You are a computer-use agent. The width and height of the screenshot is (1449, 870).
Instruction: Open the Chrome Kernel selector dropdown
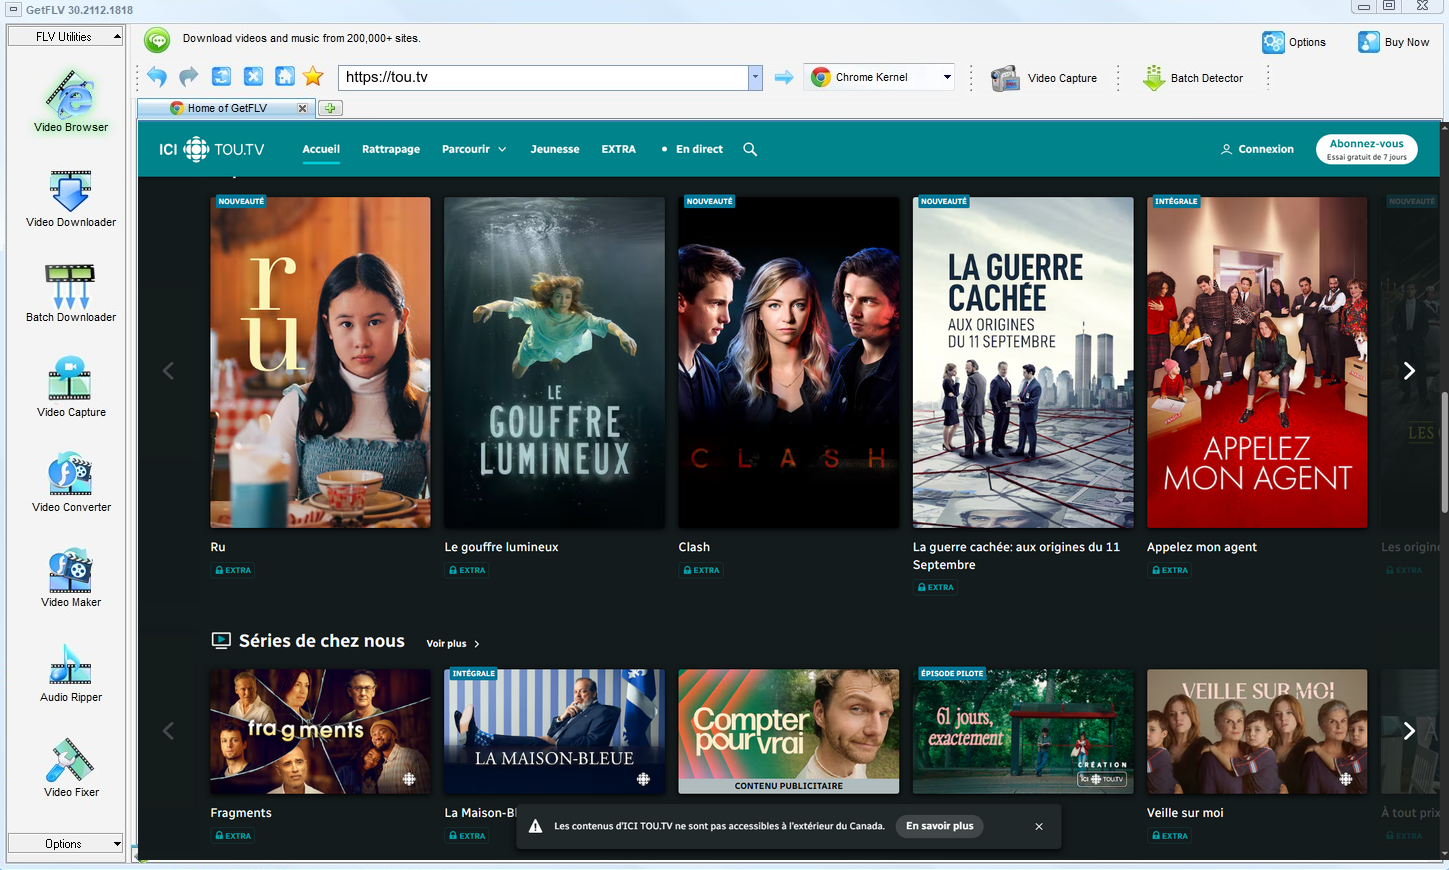pos(947,77)
